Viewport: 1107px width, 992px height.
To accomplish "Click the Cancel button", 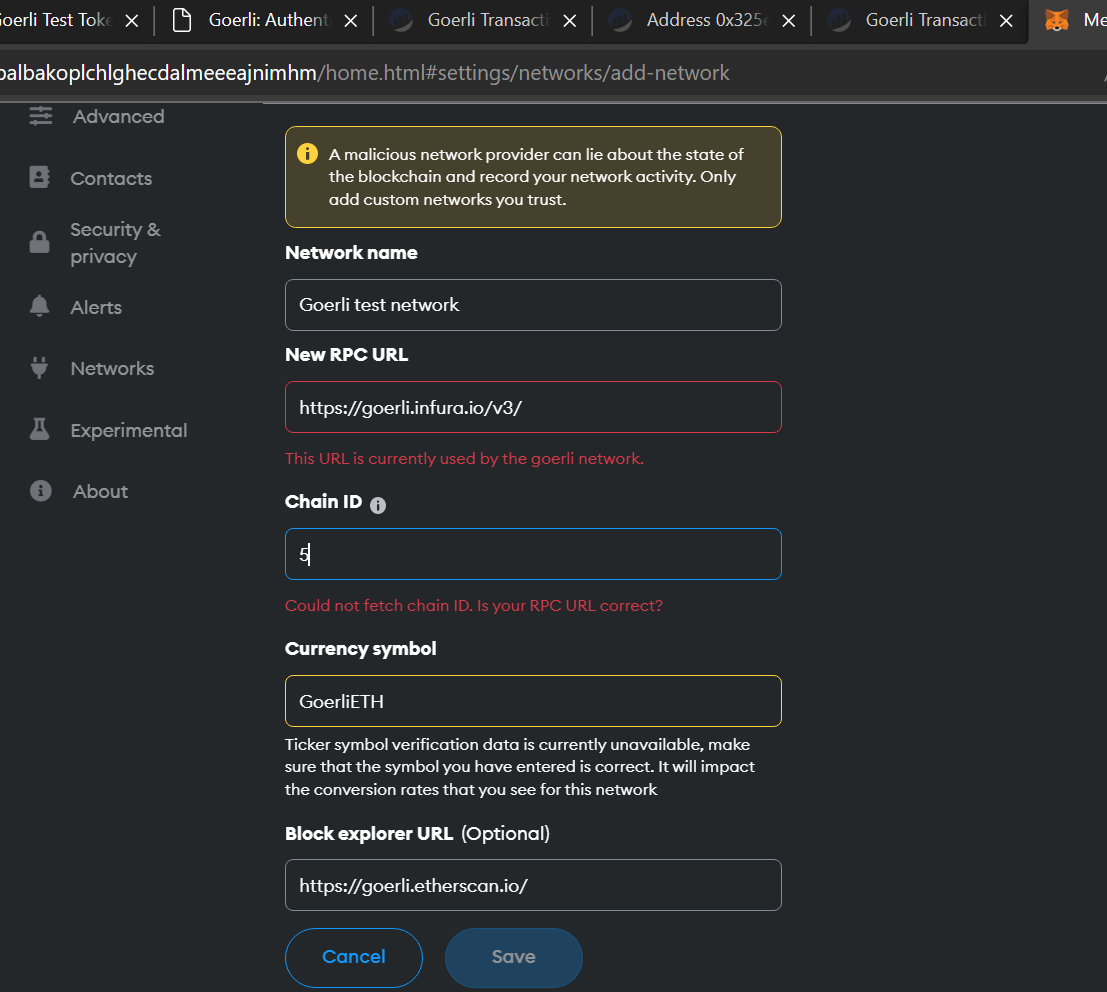I will (x=354, y=957).
